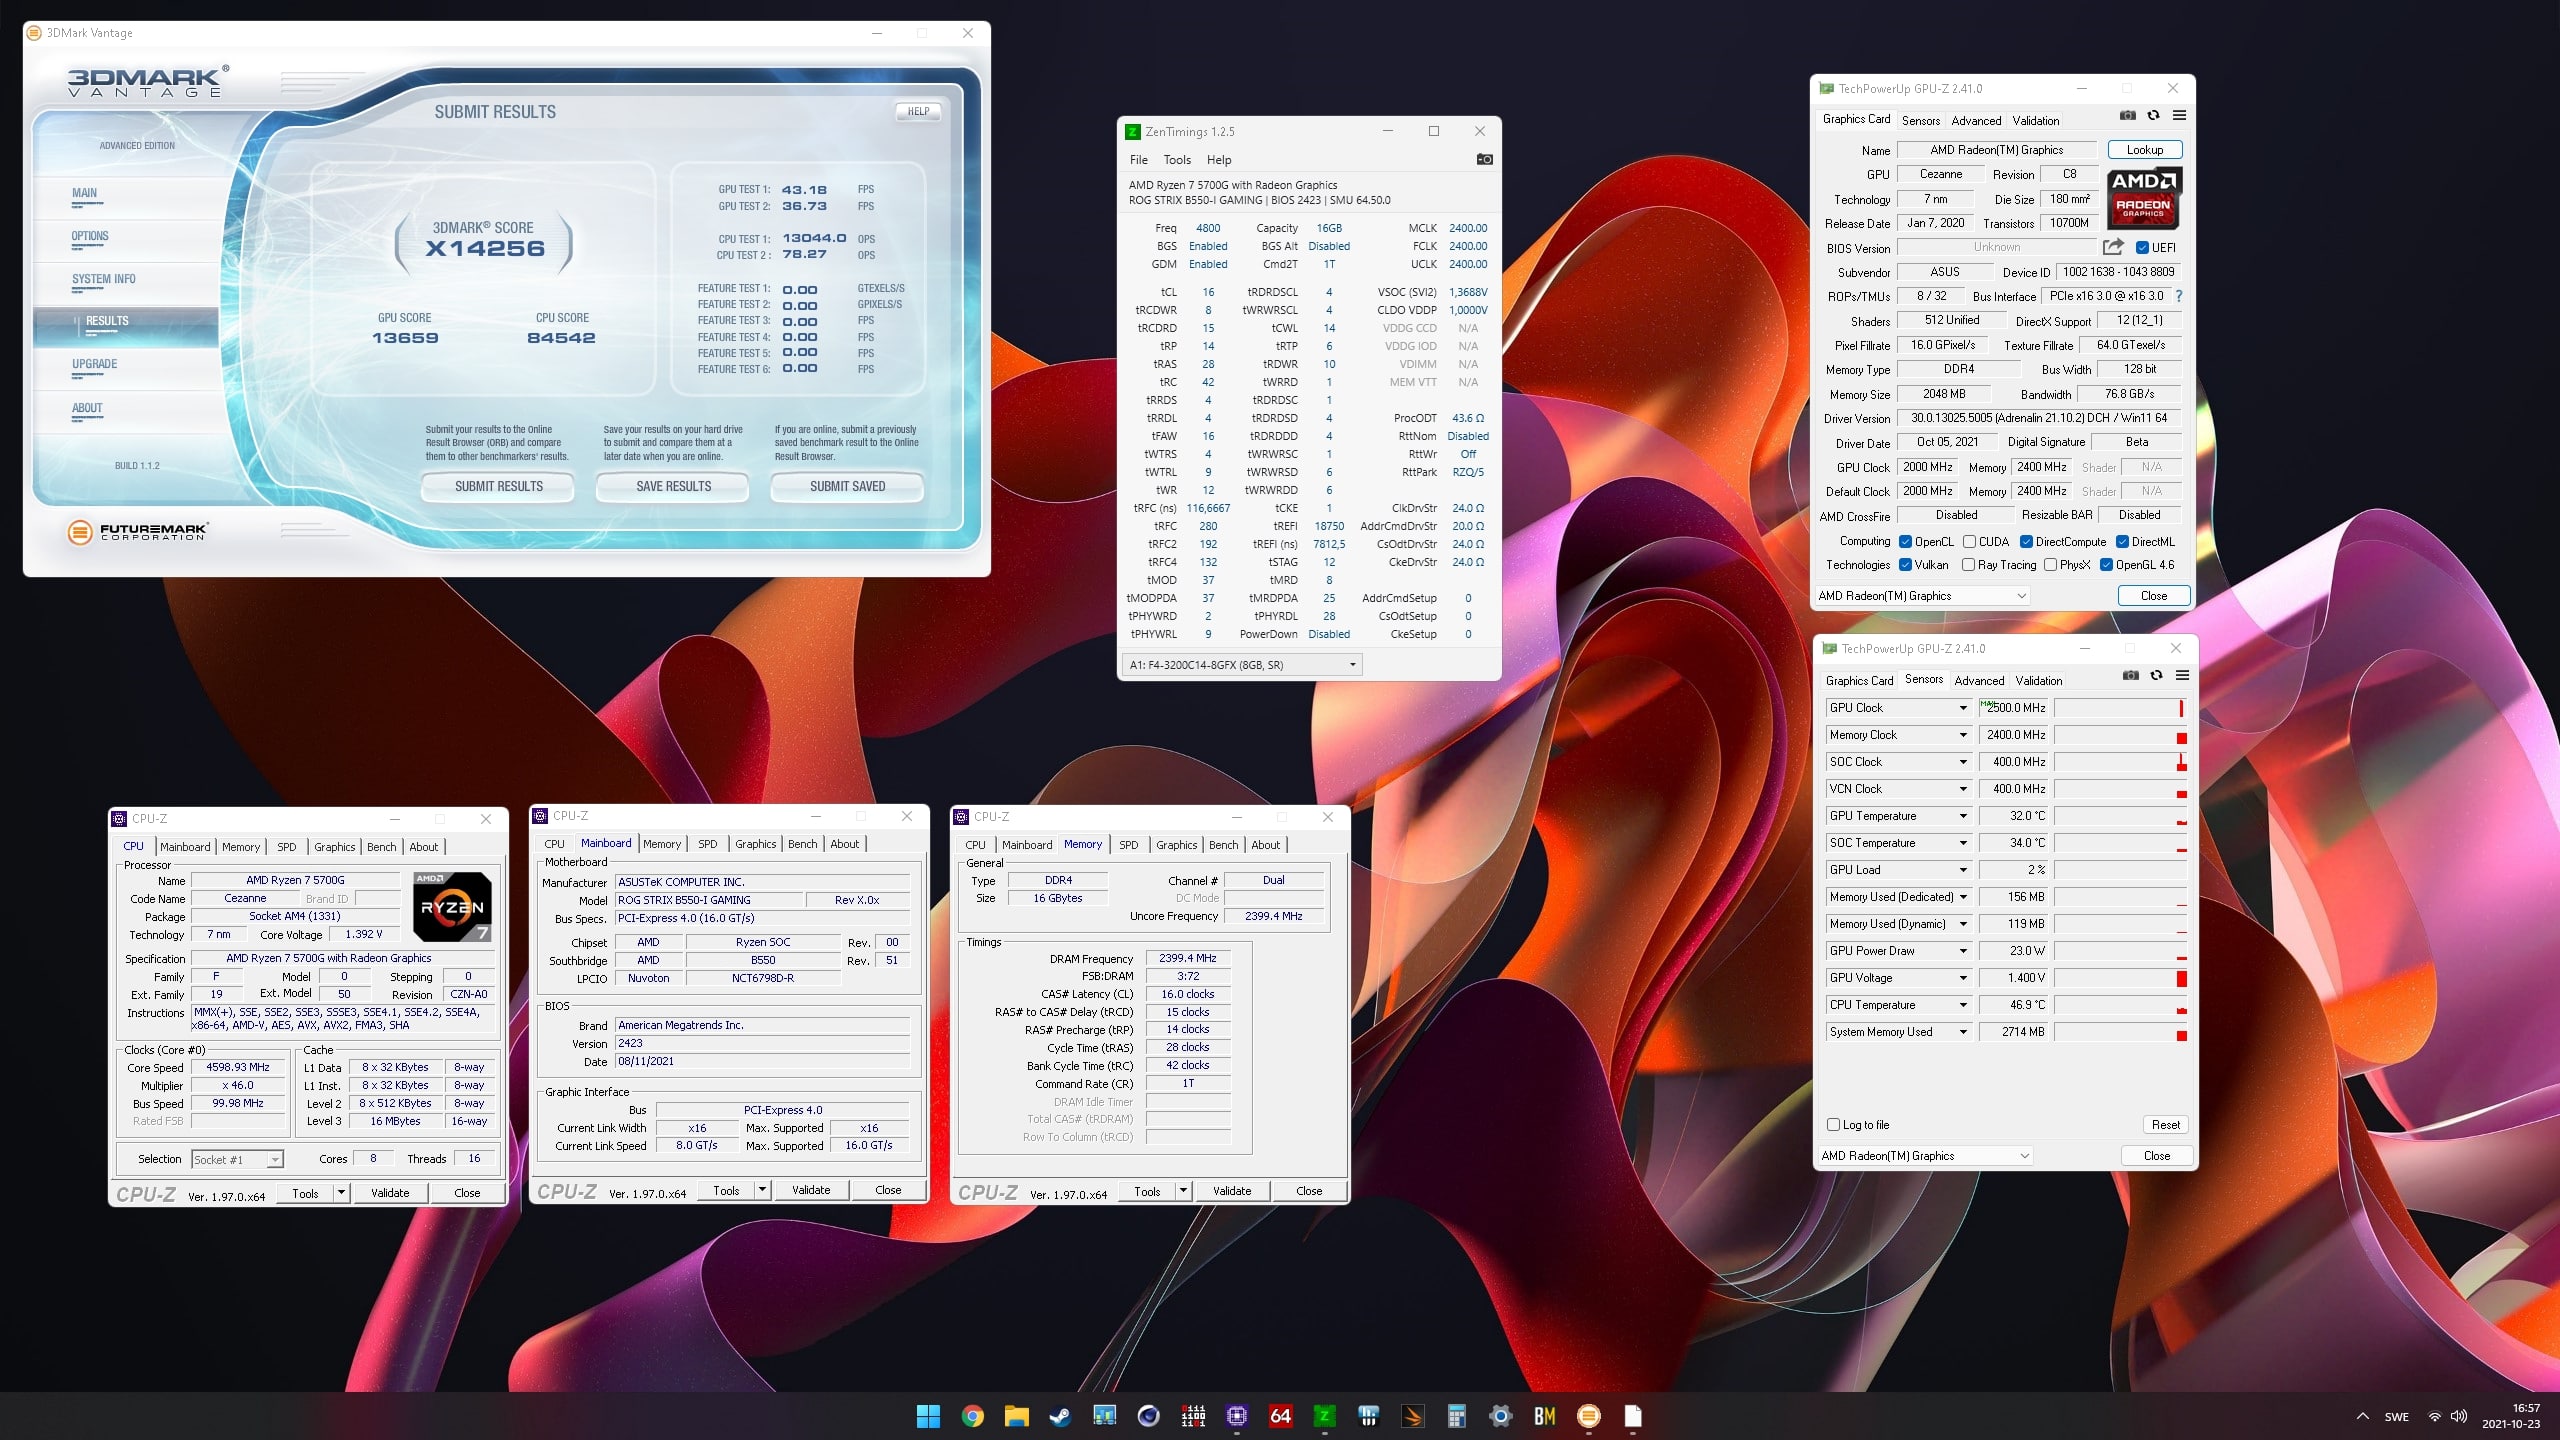Click the volume speaker tray icon
The width and height of the screenshot is (2560, 1440).
2459,1416
